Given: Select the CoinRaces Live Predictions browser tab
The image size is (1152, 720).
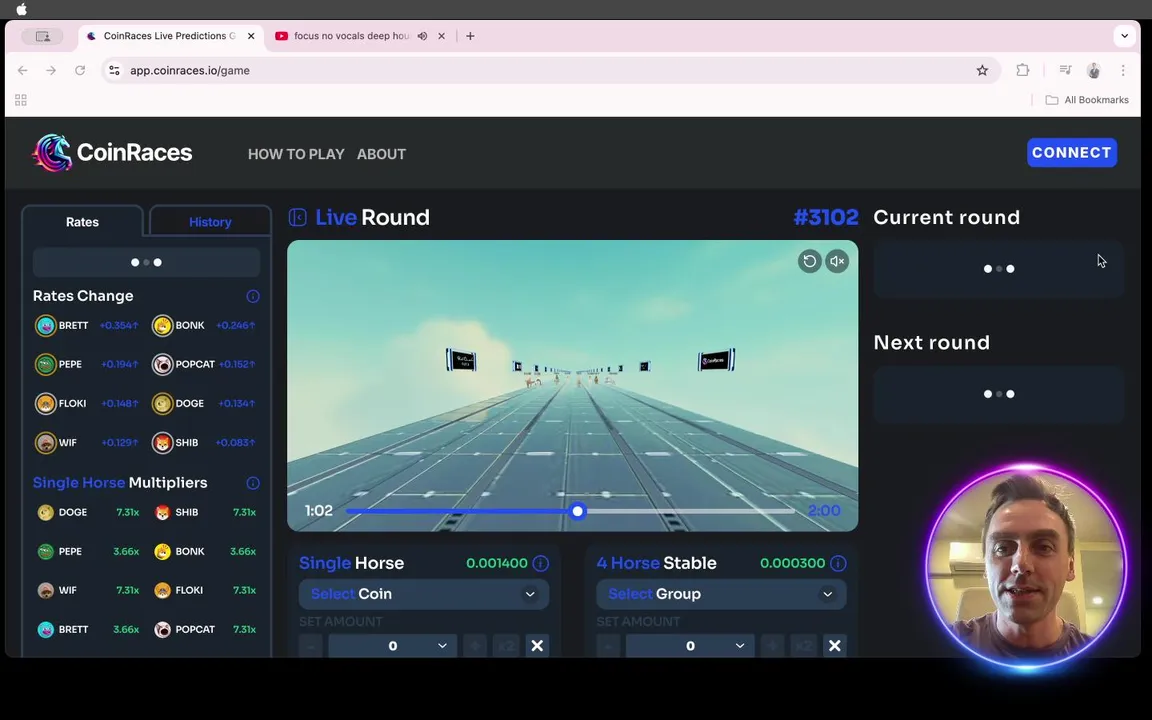Looking at the screenshot, I should (x=170, y=36).
